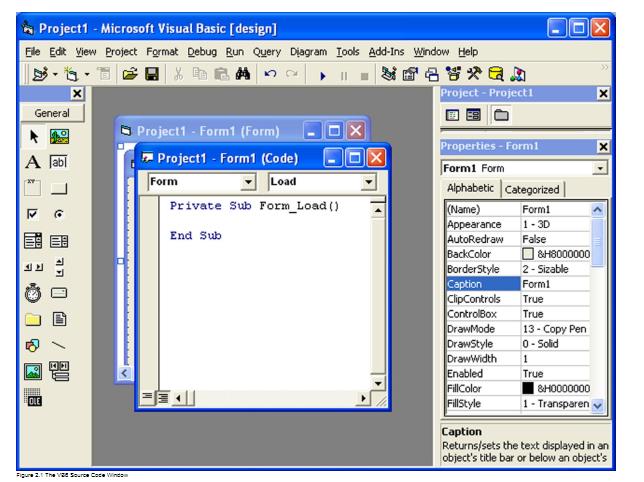Viewport: 644px width, 482px height.
Task: Select the Pointer tool in toolbox
Action: coord(34,136)
